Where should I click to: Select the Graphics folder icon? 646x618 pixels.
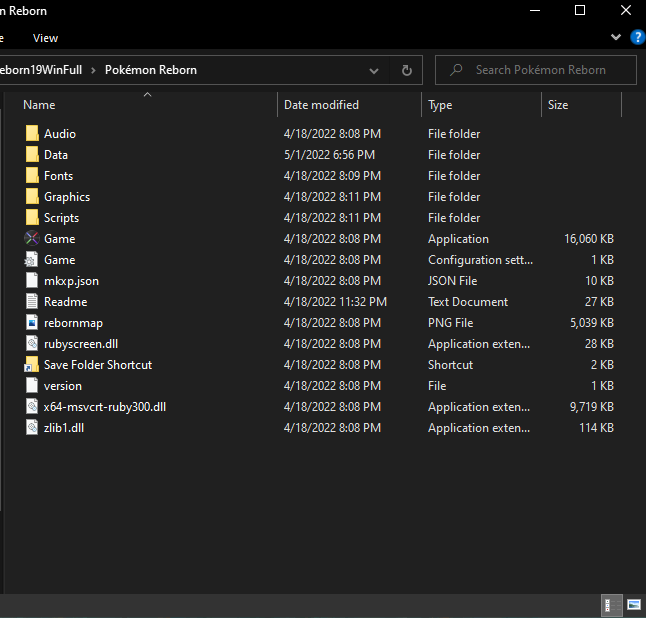tap(32, 197)
